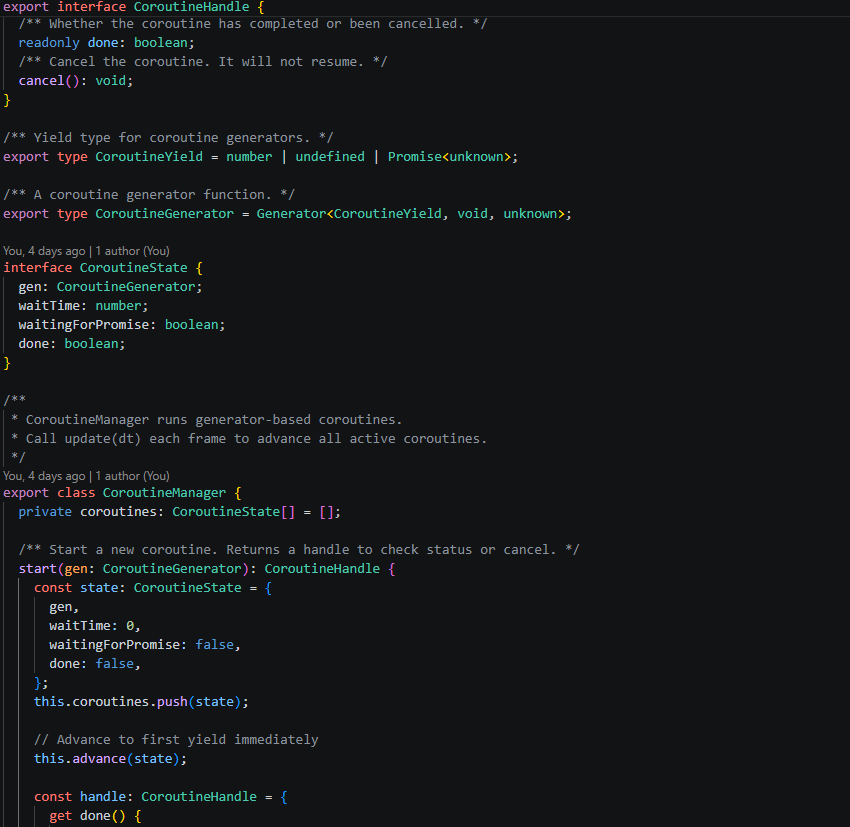Click 'Generator<CoroutineYield, void, unknown>' type
850x827 pixels.
pyautogui.click(x=410, y=214)
